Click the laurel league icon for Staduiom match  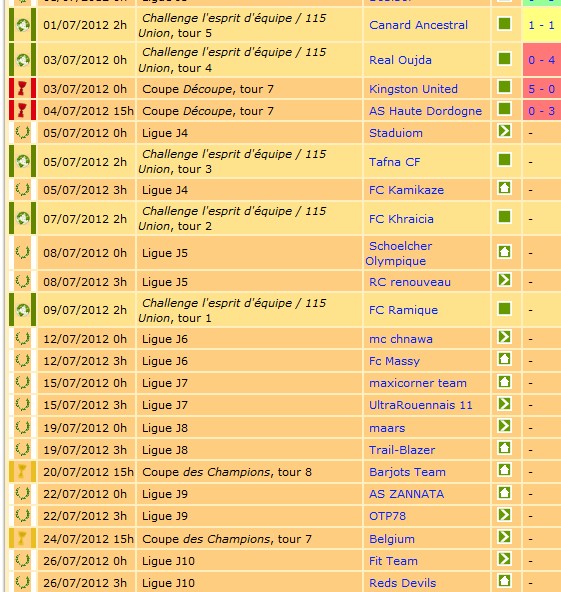tap(22, 132)
